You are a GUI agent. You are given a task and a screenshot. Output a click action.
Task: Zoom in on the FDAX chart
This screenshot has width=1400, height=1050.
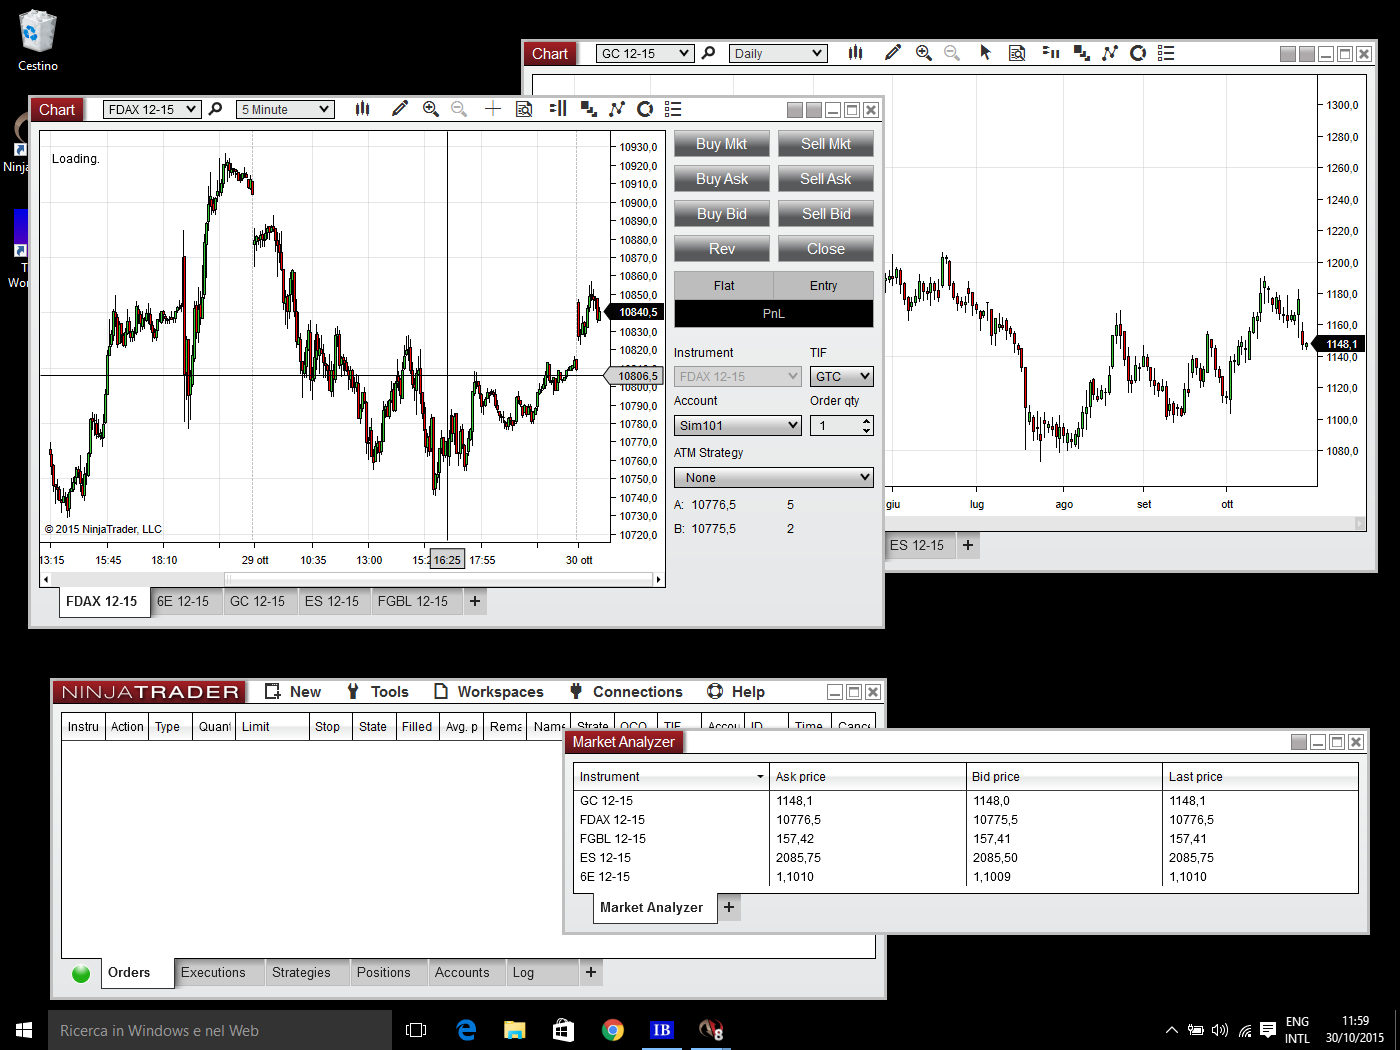tap(431, 109)
